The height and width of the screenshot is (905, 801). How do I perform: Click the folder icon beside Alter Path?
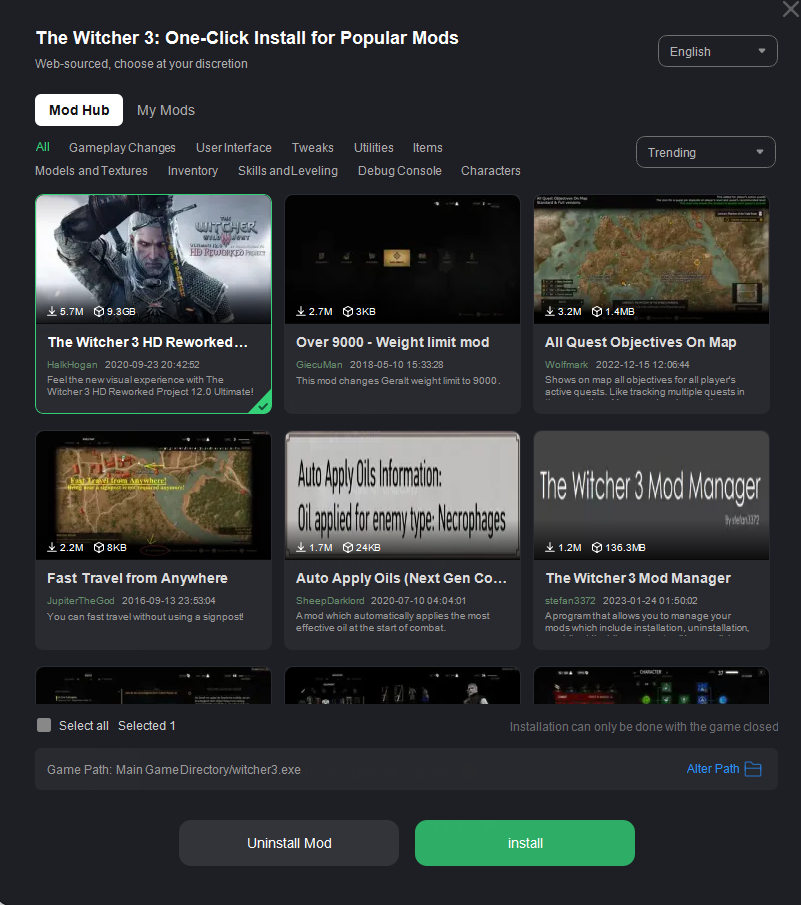(x=753, y=769)
